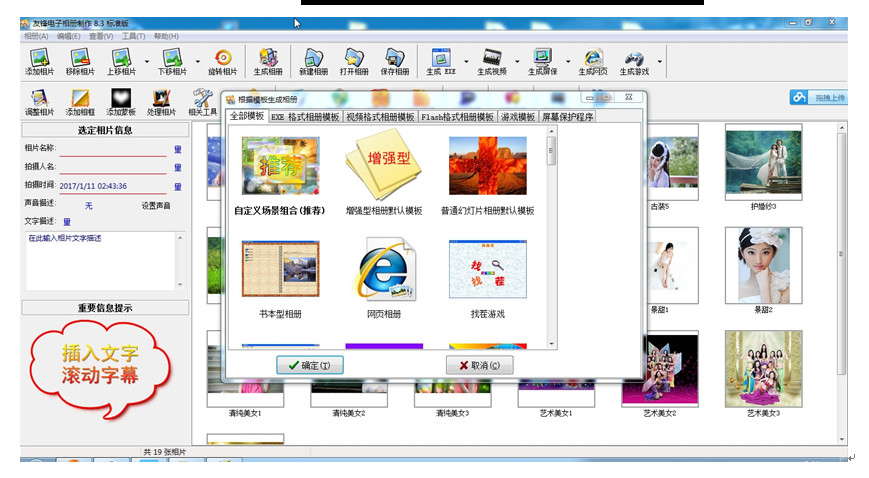Switch to the 视频格式相册模板 tab

tap(380, 117)
